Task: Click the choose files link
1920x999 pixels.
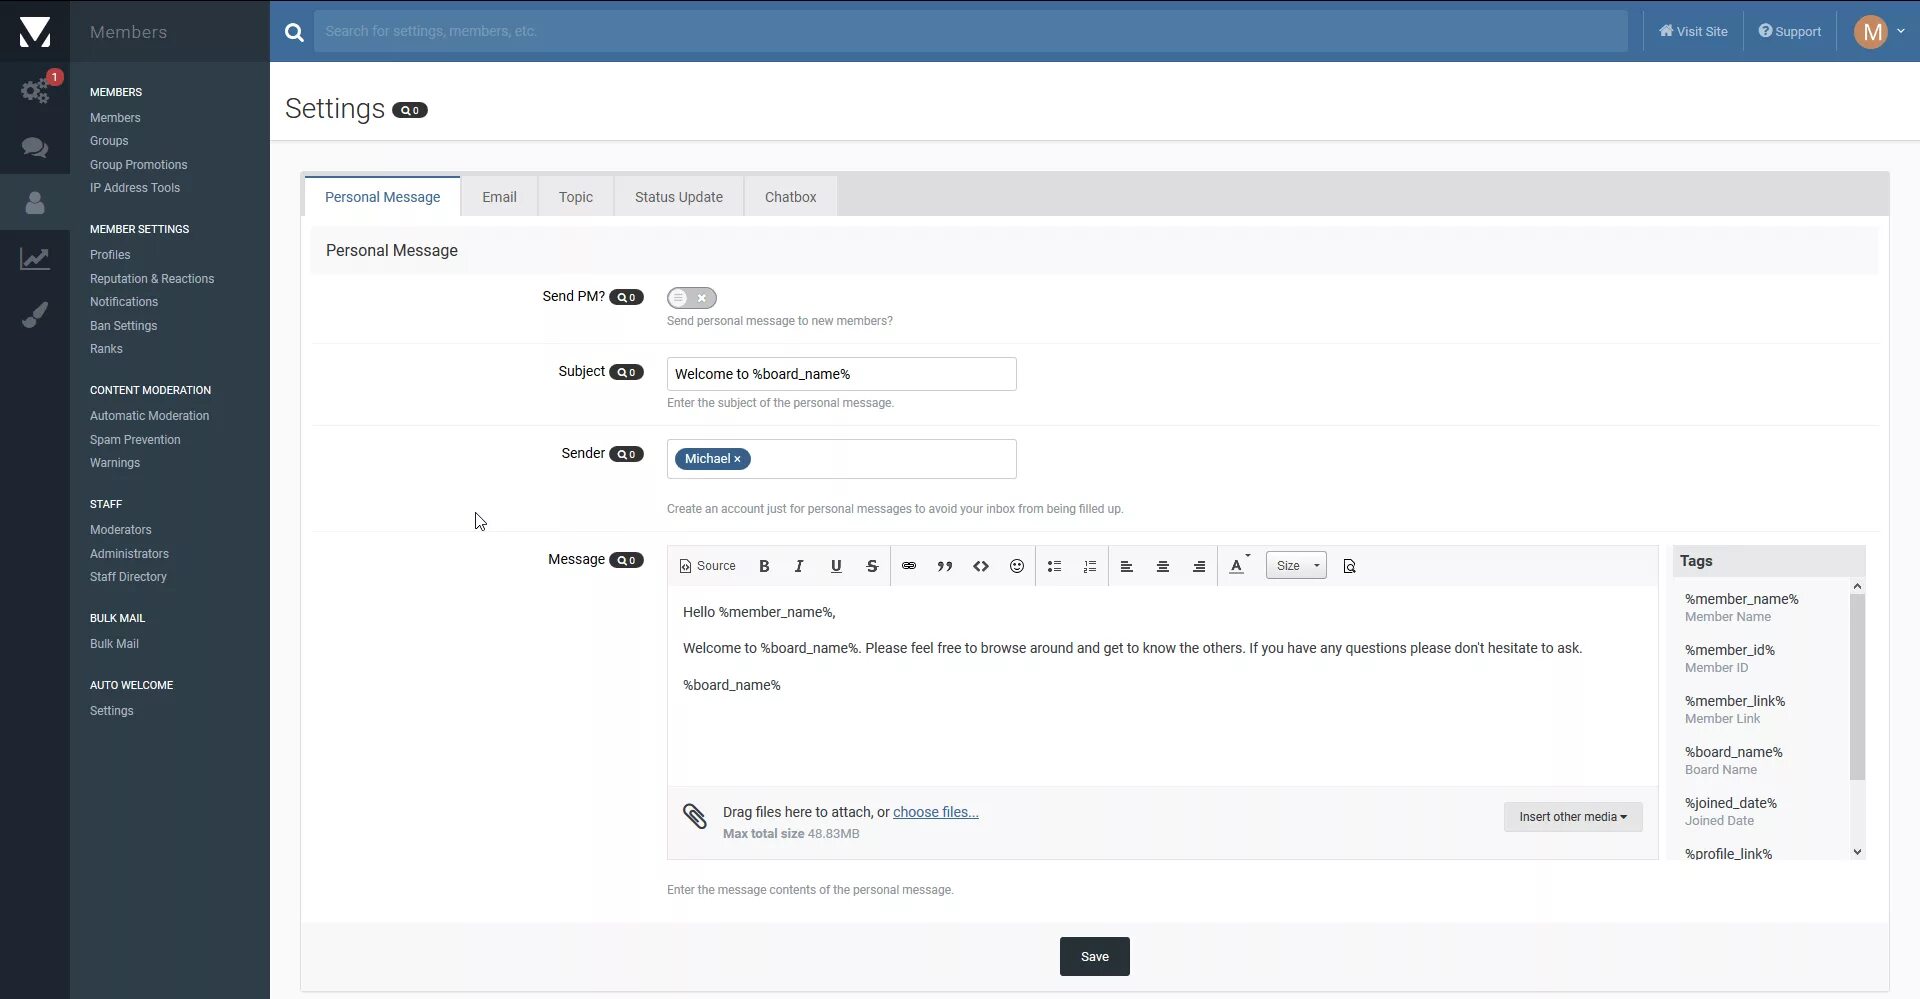Action: click(x=936, y=812)
